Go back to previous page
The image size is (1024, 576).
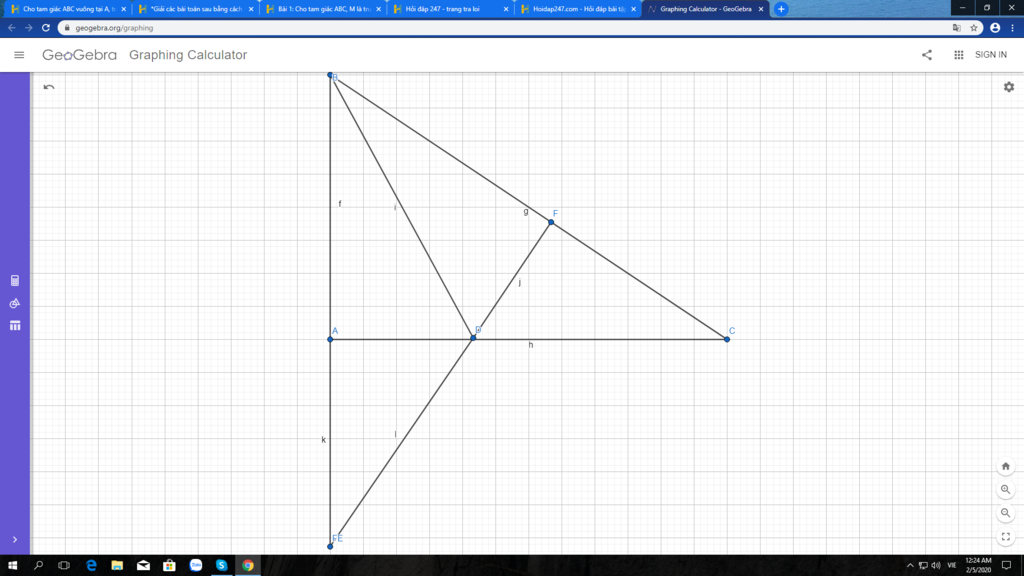click(12, 28)
